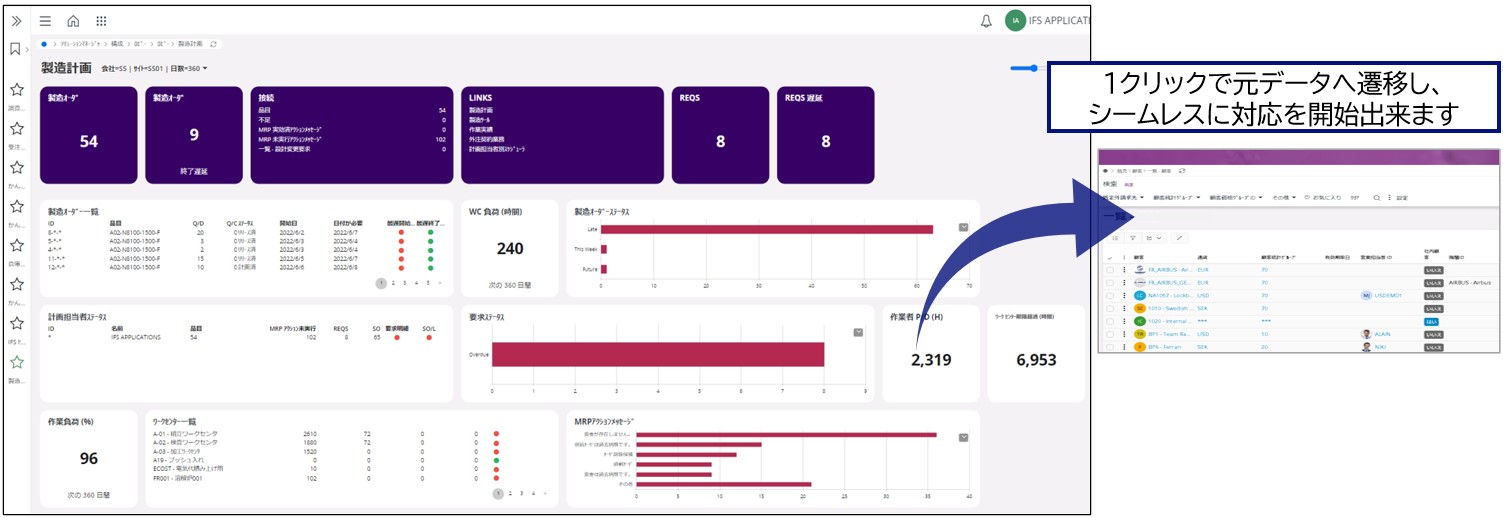The height and width of the screenshot is (518, 1503).
Task: Click the notification bell icon
Action: coord(986,21)
